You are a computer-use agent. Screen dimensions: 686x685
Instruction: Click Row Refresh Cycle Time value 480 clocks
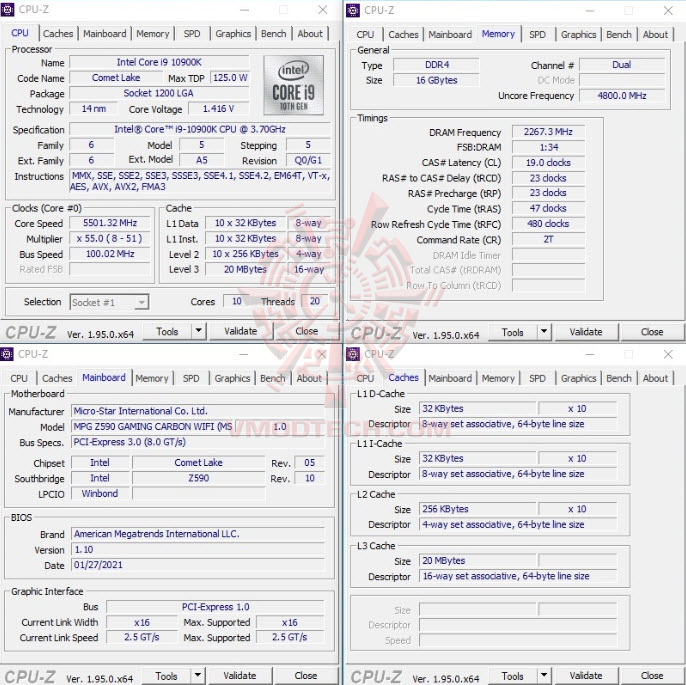[548, 224]
